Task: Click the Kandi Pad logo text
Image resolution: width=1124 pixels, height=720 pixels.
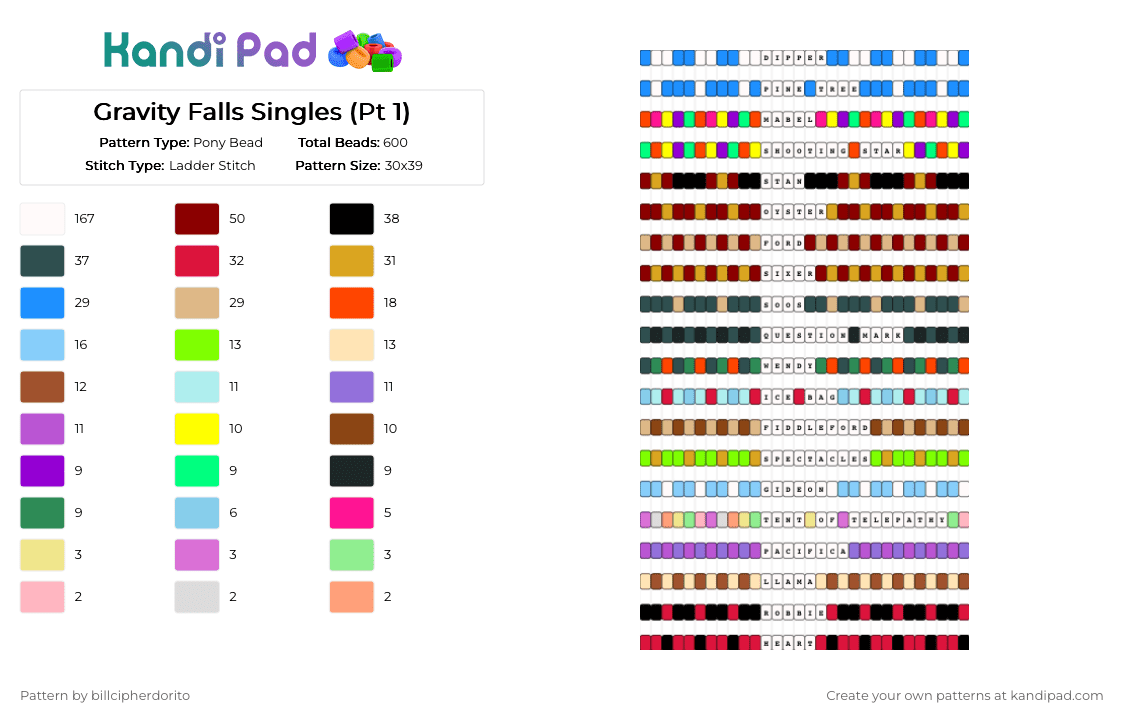Action: [x=210, y=50]
